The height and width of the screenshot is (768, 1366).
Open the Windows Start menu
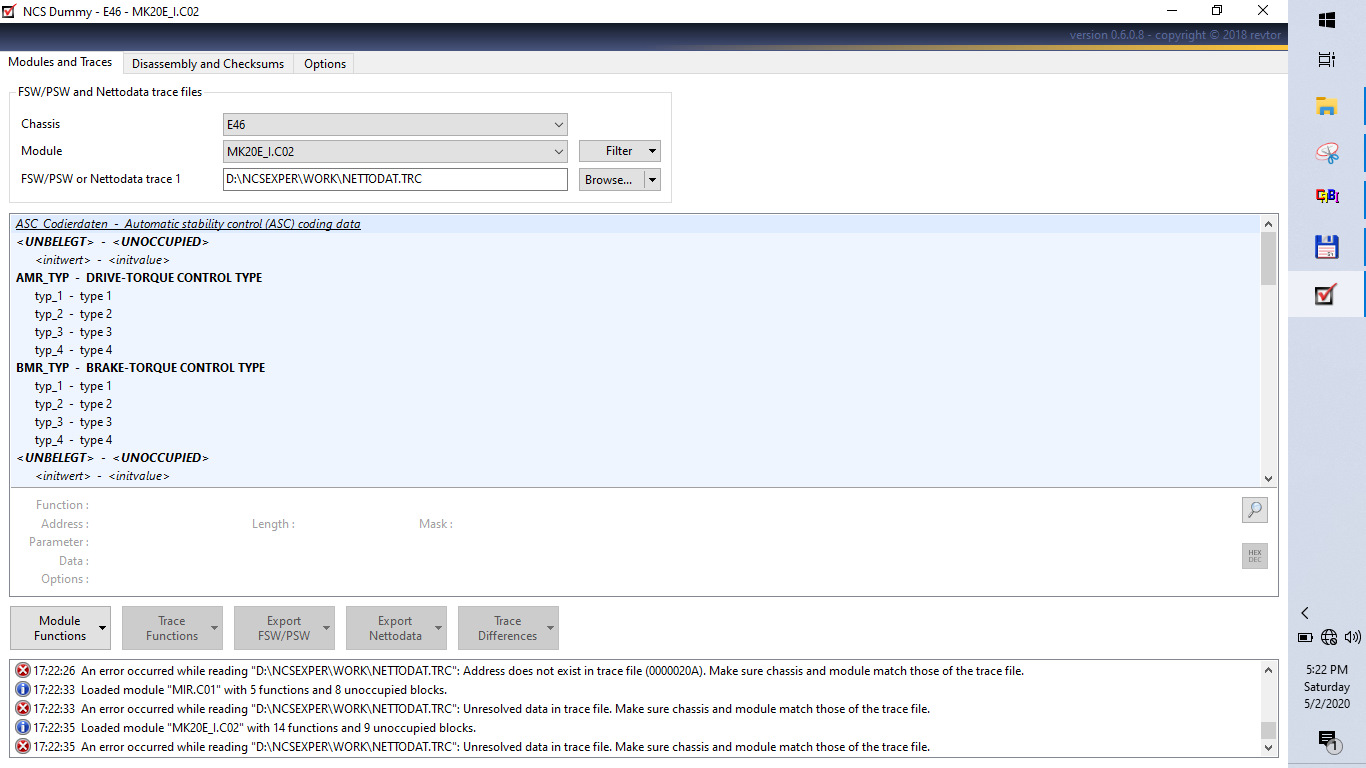[1327, 20]
